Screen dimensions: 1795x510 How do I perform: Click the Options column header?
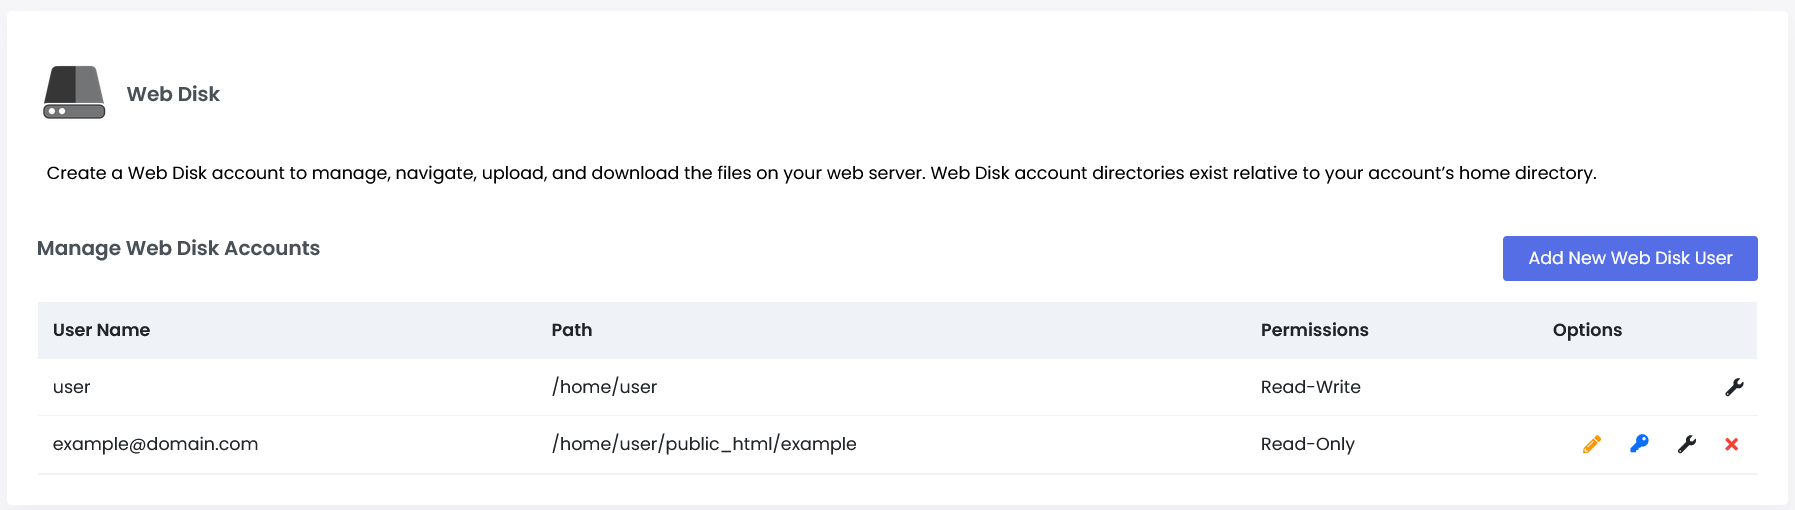[1587, 330]
